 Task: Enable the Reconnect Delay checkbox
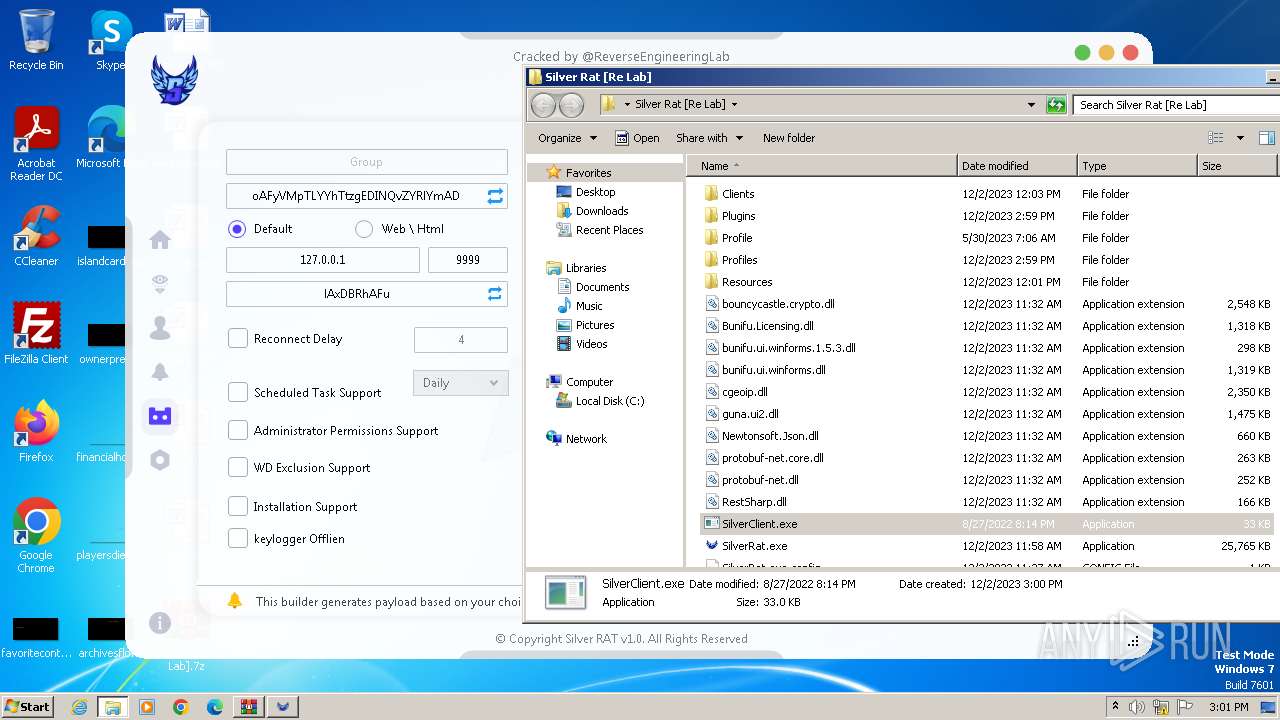(238, 338)
